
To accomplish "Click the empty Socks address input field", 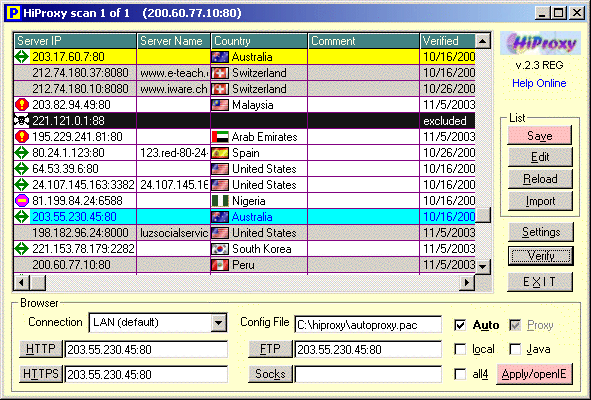I will point(368,374).
